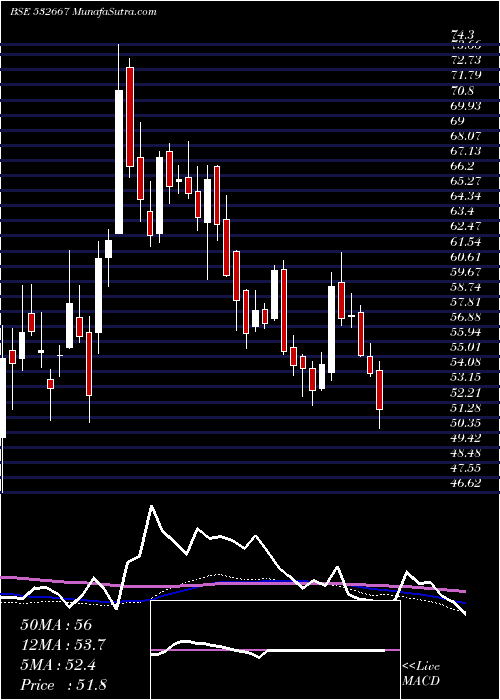This screenshot has height=700, width=500.
Task: Click the '<<Live MACD' label
Action: click(x=421, y=674)
